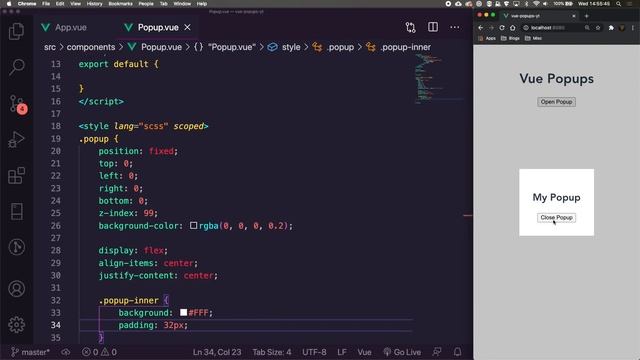Open the Explorer view in VS Code
Viewport: 640px width, 360px height.
click(16, 31)
